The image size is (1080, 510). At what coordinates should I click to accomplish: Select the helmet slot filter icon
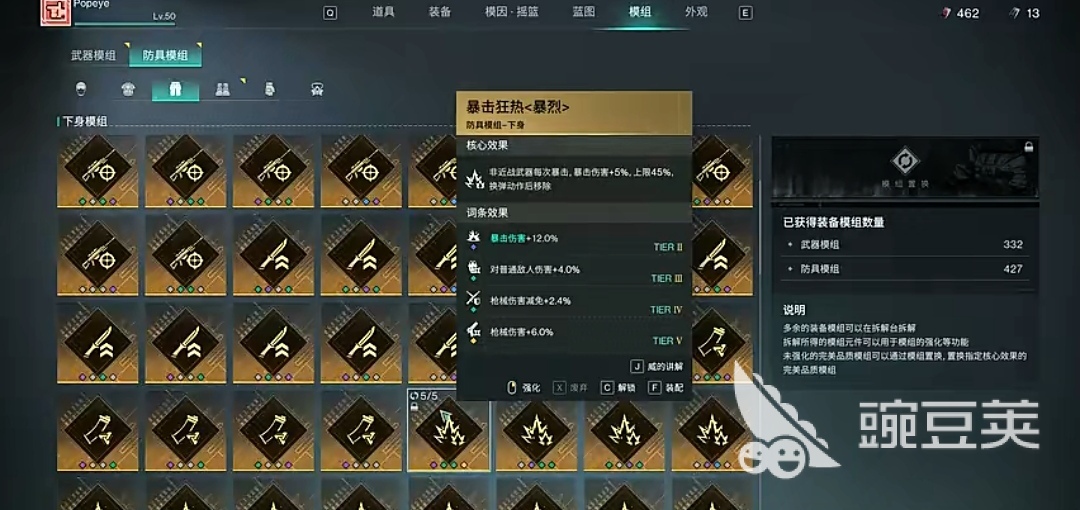(x=81, y=90)
